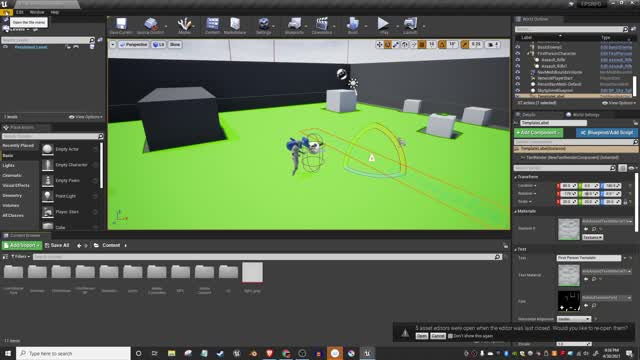Toggle visibility of NetworkPlayerStart in outliner
Viewport: 640px width, 360px height.
tap(518, 78)
